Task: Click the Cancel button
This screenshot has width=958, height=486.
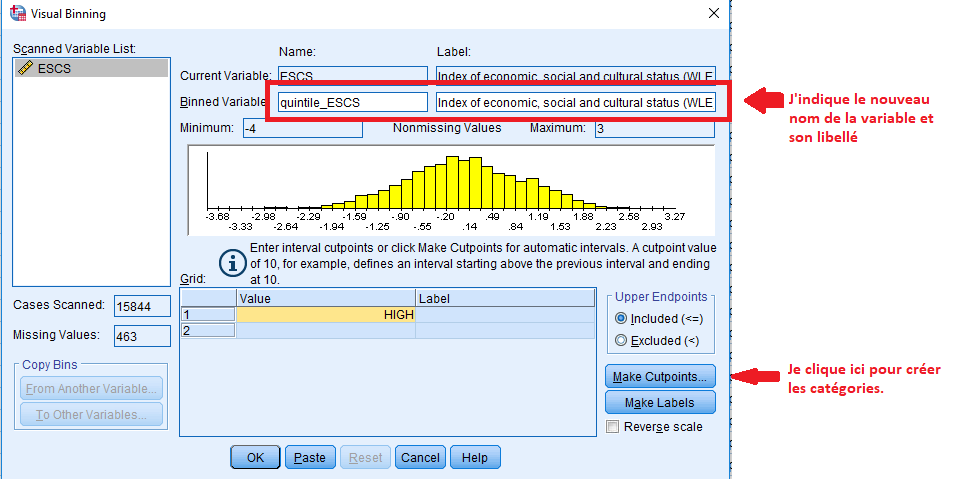Action: click(x=420, y=457)
